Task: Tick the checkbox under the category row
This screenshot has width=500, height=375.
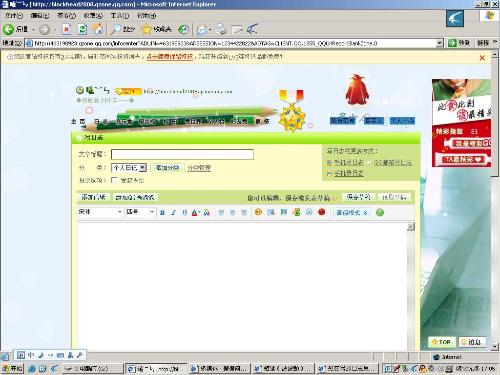Action: (x=114, y=180)
